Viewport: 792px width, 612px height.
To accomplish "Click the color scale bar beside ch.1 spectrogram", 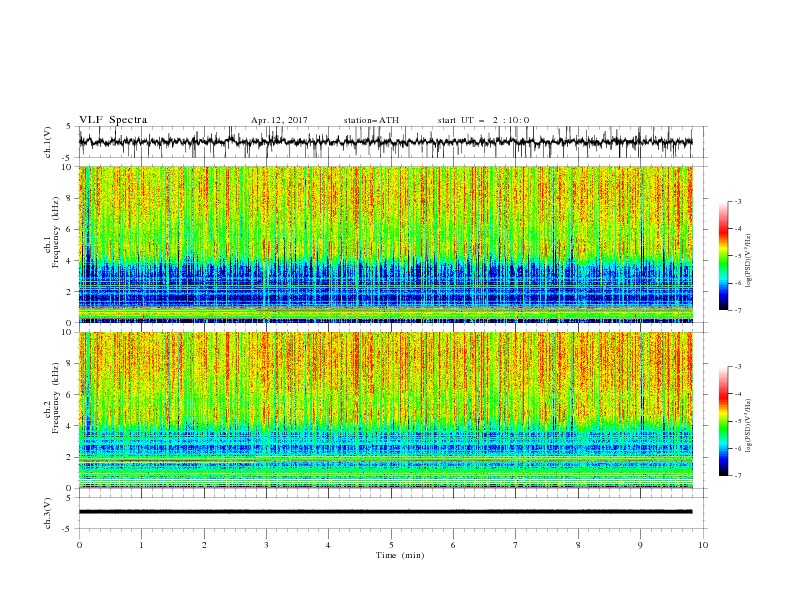I will click(x=723, y=256).
